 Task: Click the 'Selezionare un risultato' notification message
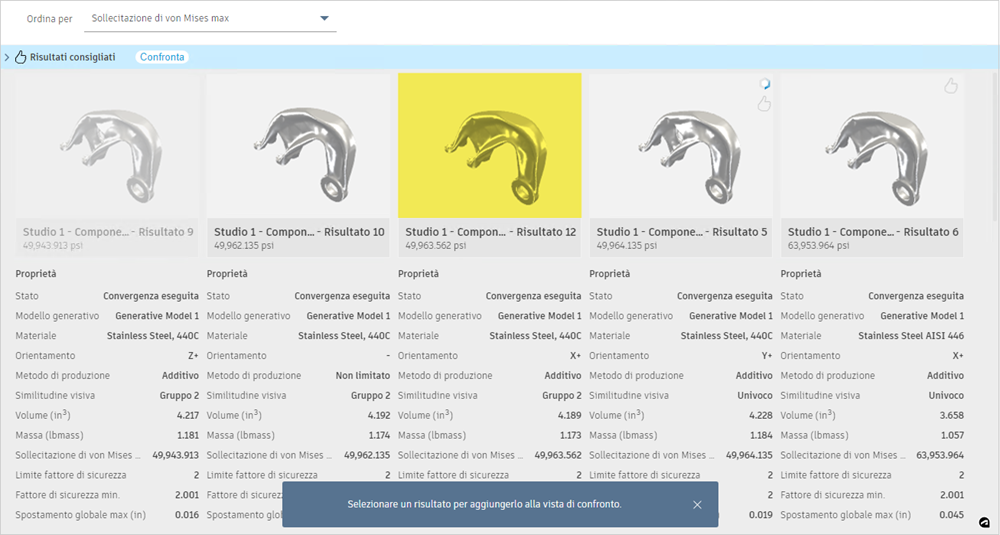(x=484, y=504)
